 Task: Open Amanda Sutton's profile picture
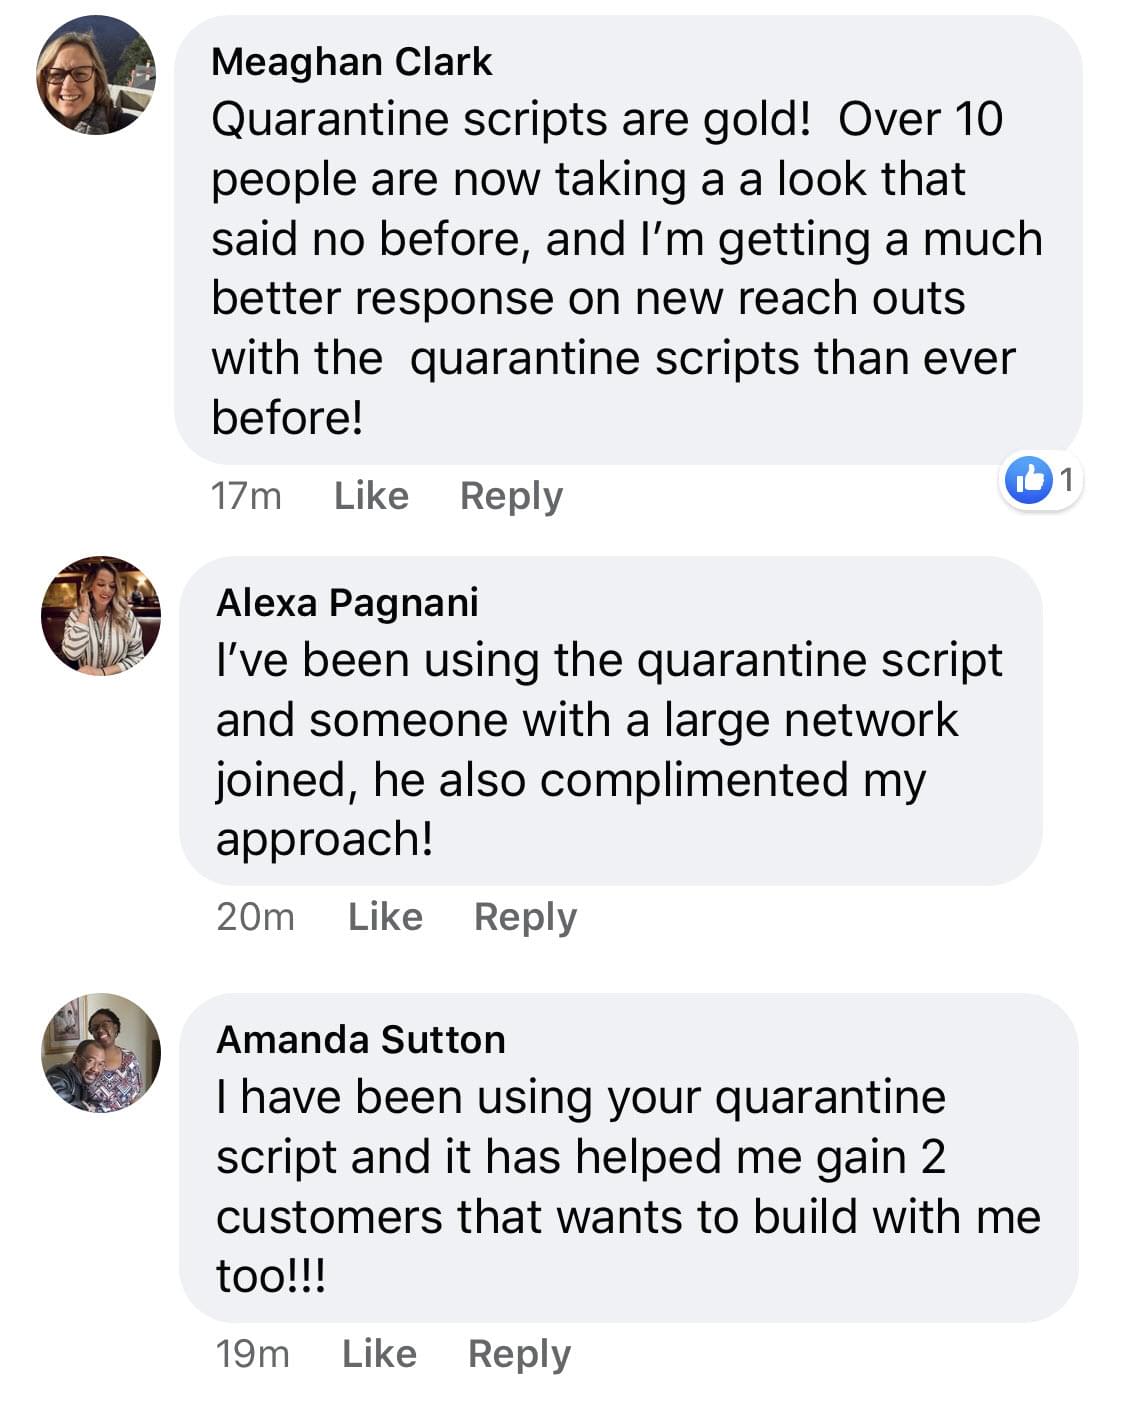click(x=100, y=1052)
